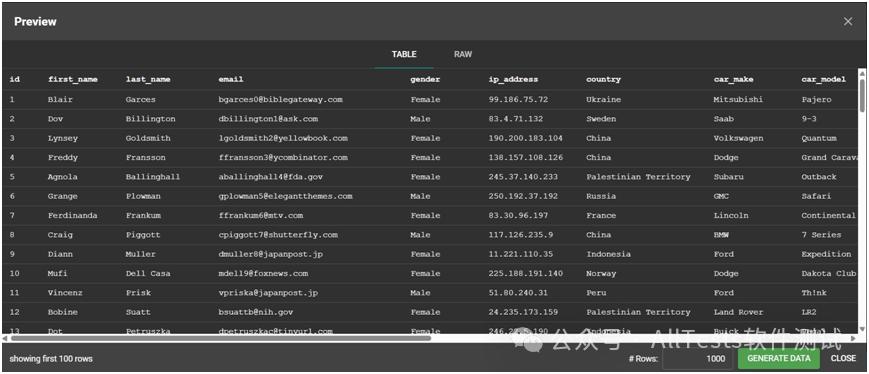This screenshot has height=374, width=869.
Task: Click the Ukraine country cell
Action: click(x=604, y=100)
